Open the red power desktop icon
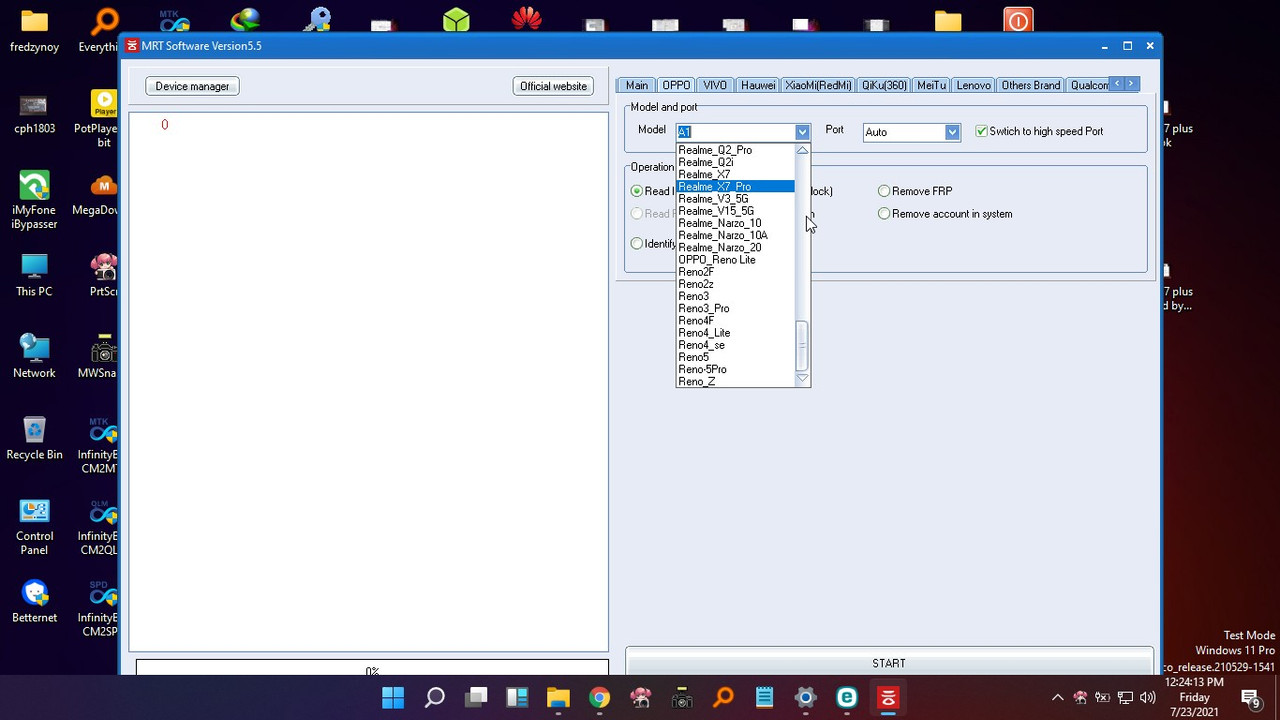The width and height of the screenshot is (1280, 720). point(1018,21)
